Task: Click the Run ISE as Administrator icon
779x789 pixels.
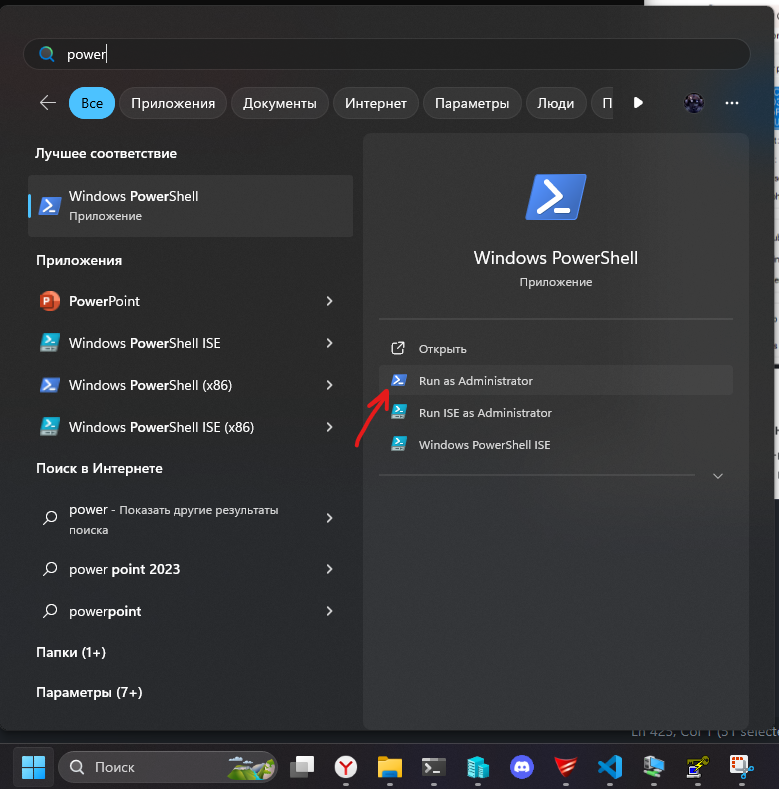Action: pyautogui.click(x=399, y=412)
